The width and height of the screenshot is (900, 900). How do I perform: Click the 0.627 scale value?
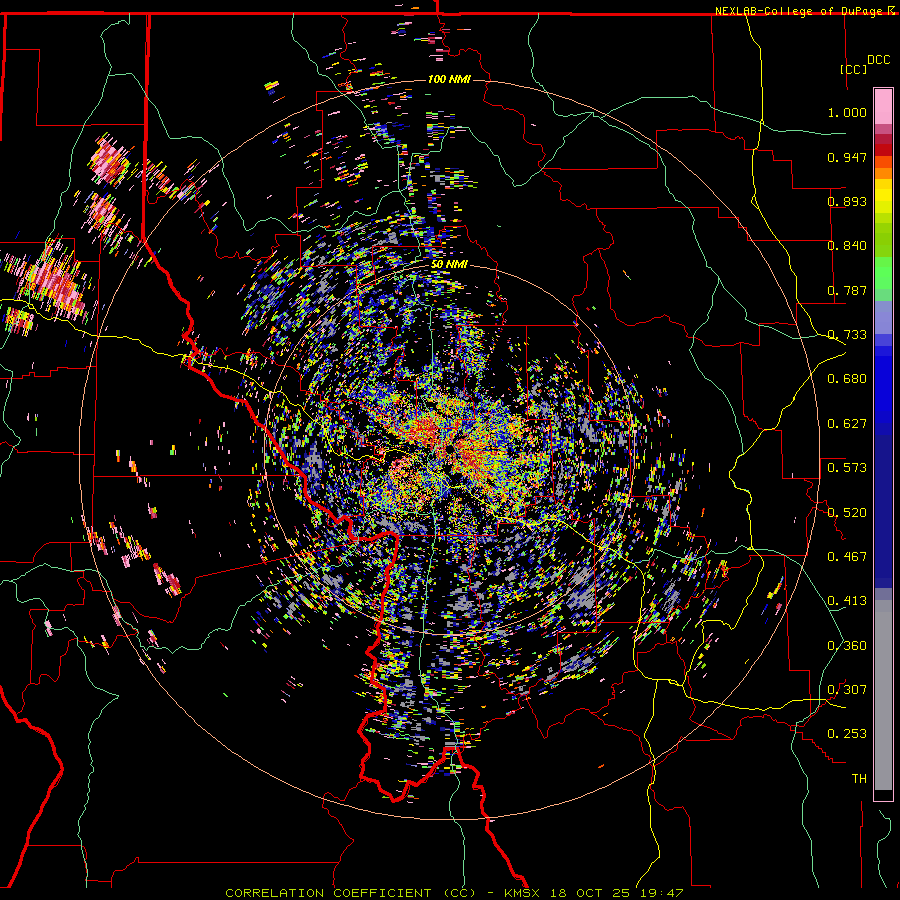[x=847, y=424]
